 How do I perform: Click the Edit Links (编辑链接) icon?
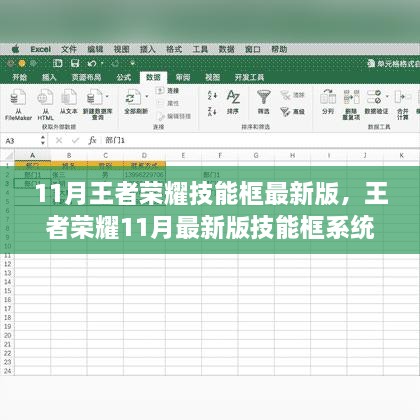tap(161, 116)
